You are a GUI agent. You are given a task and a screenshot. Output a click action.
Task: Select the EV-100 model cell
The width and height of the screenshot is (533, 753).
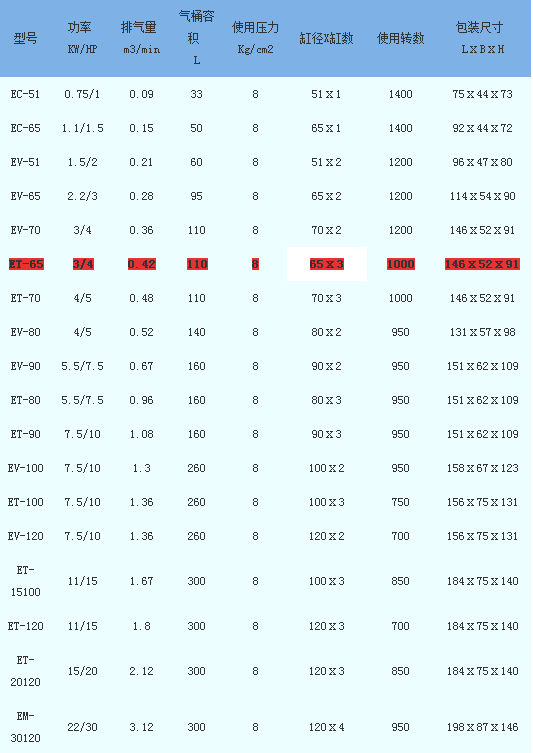click(25, 468)
